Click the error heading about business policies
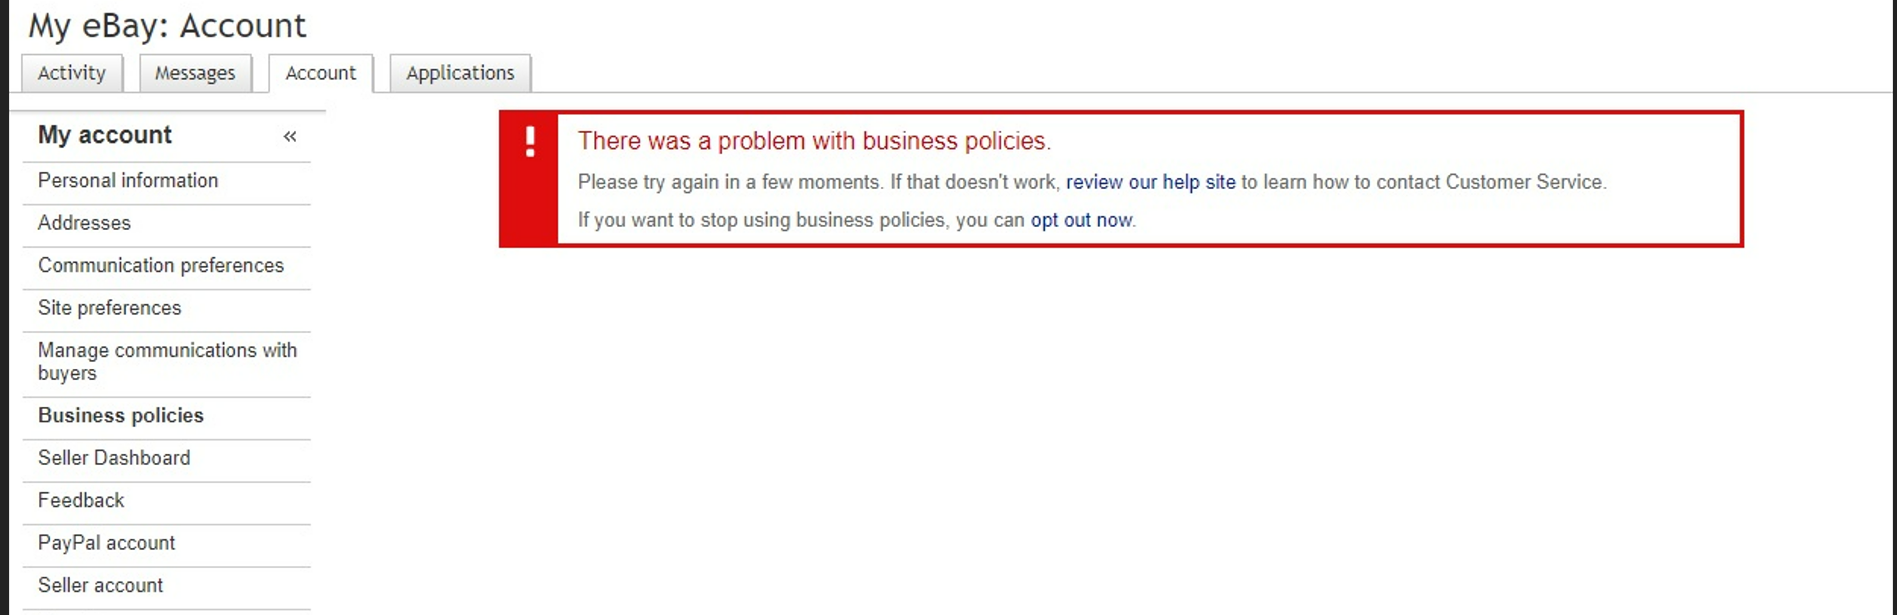Viewport: 1897px width, 615px height. tap(814, 141)
